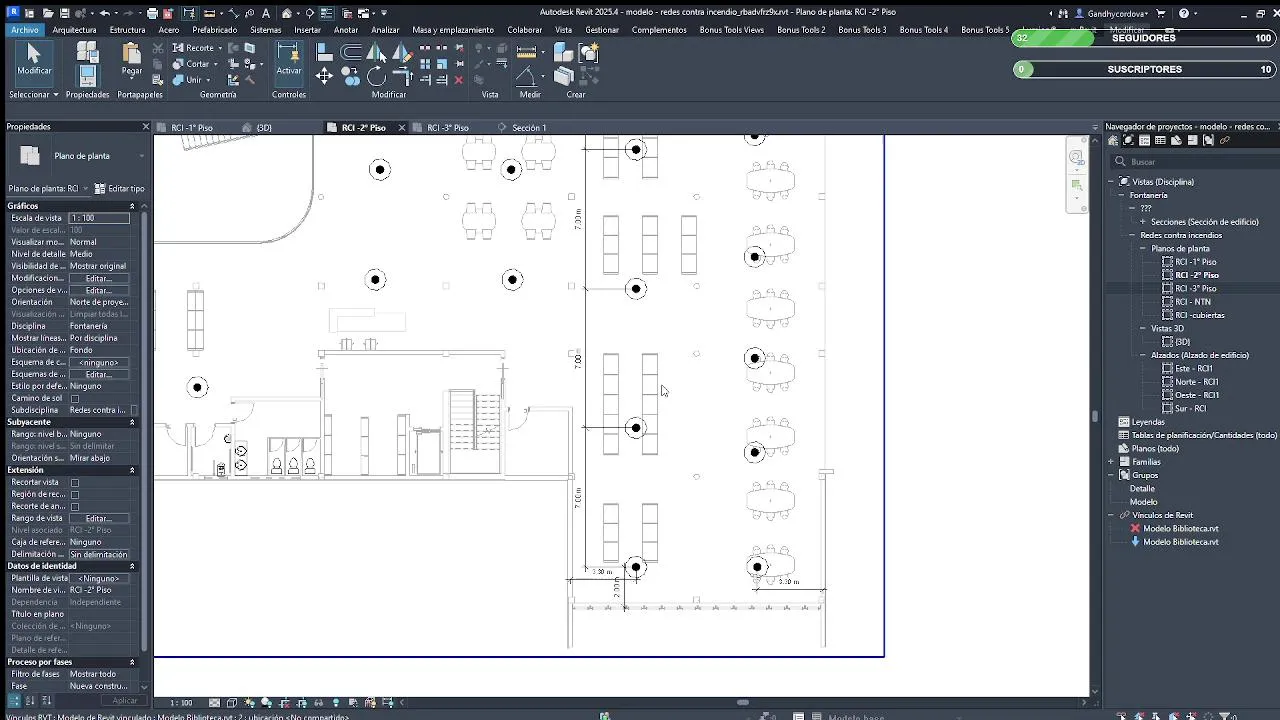Click the Mirror pick axis tool icon
This screenshot has height=720, width=1280.
[376, 52]
